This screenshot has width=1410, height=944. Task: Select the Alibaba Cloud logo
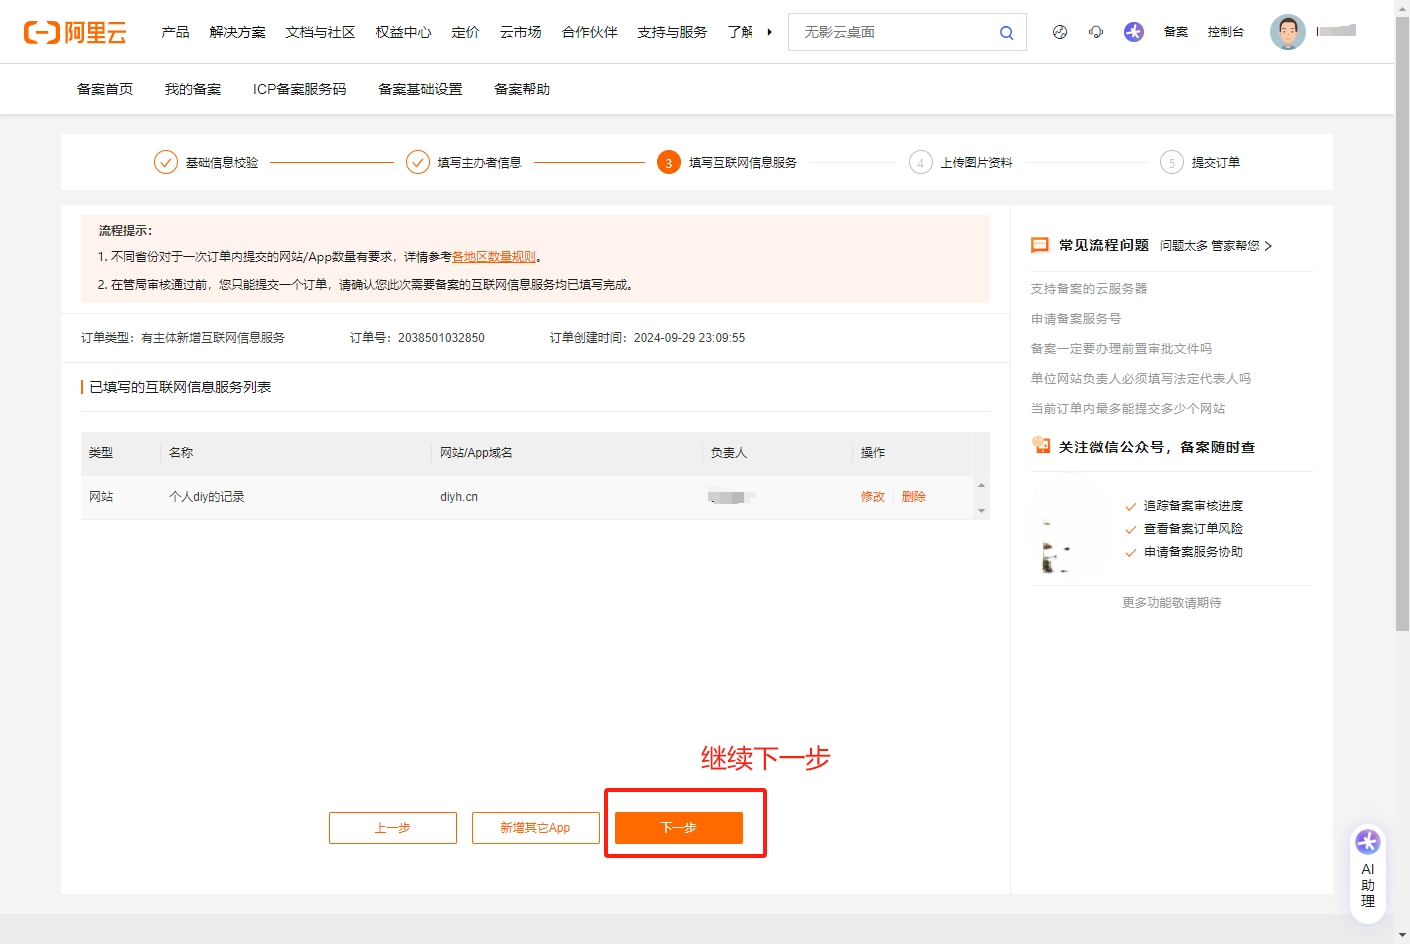[75, 31]
